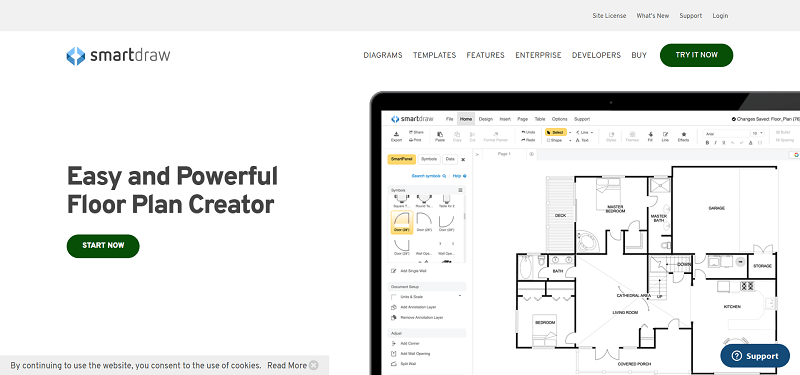
Task: Select the SmartPanel tab
Action: click(402, 159)
